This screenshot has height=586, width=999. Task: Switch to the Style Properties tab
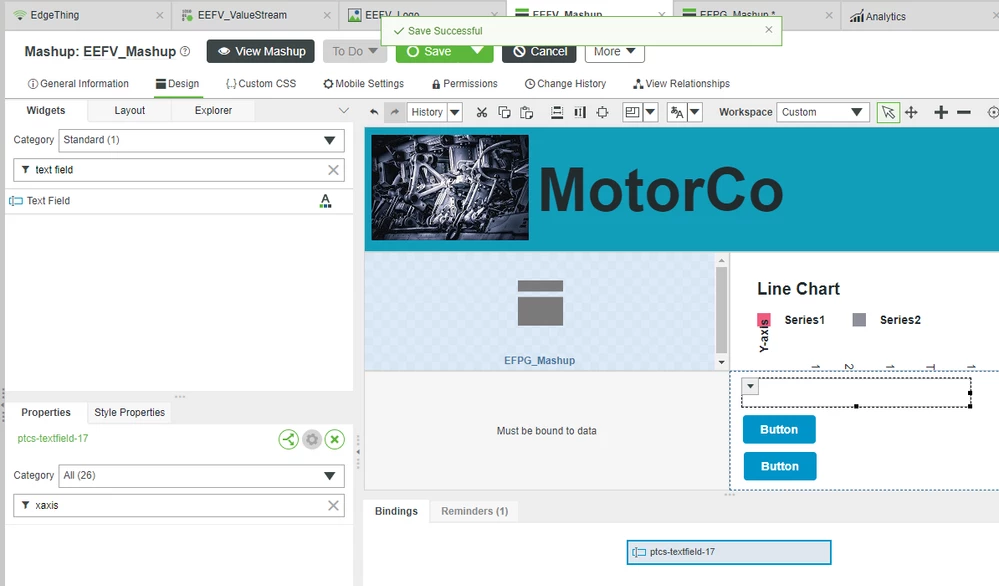pos(129,412)
